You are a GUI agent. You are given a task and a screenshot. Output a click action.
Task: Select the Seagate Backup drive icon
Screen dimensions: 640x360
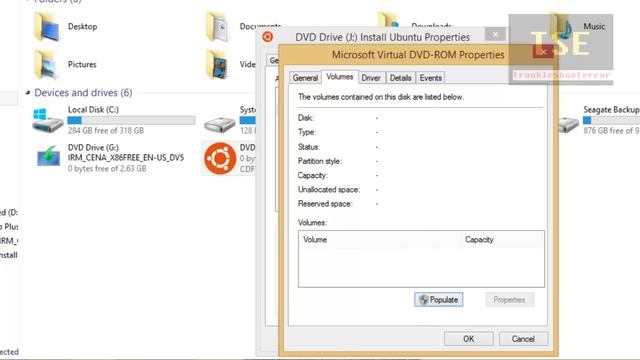[569, 124]
